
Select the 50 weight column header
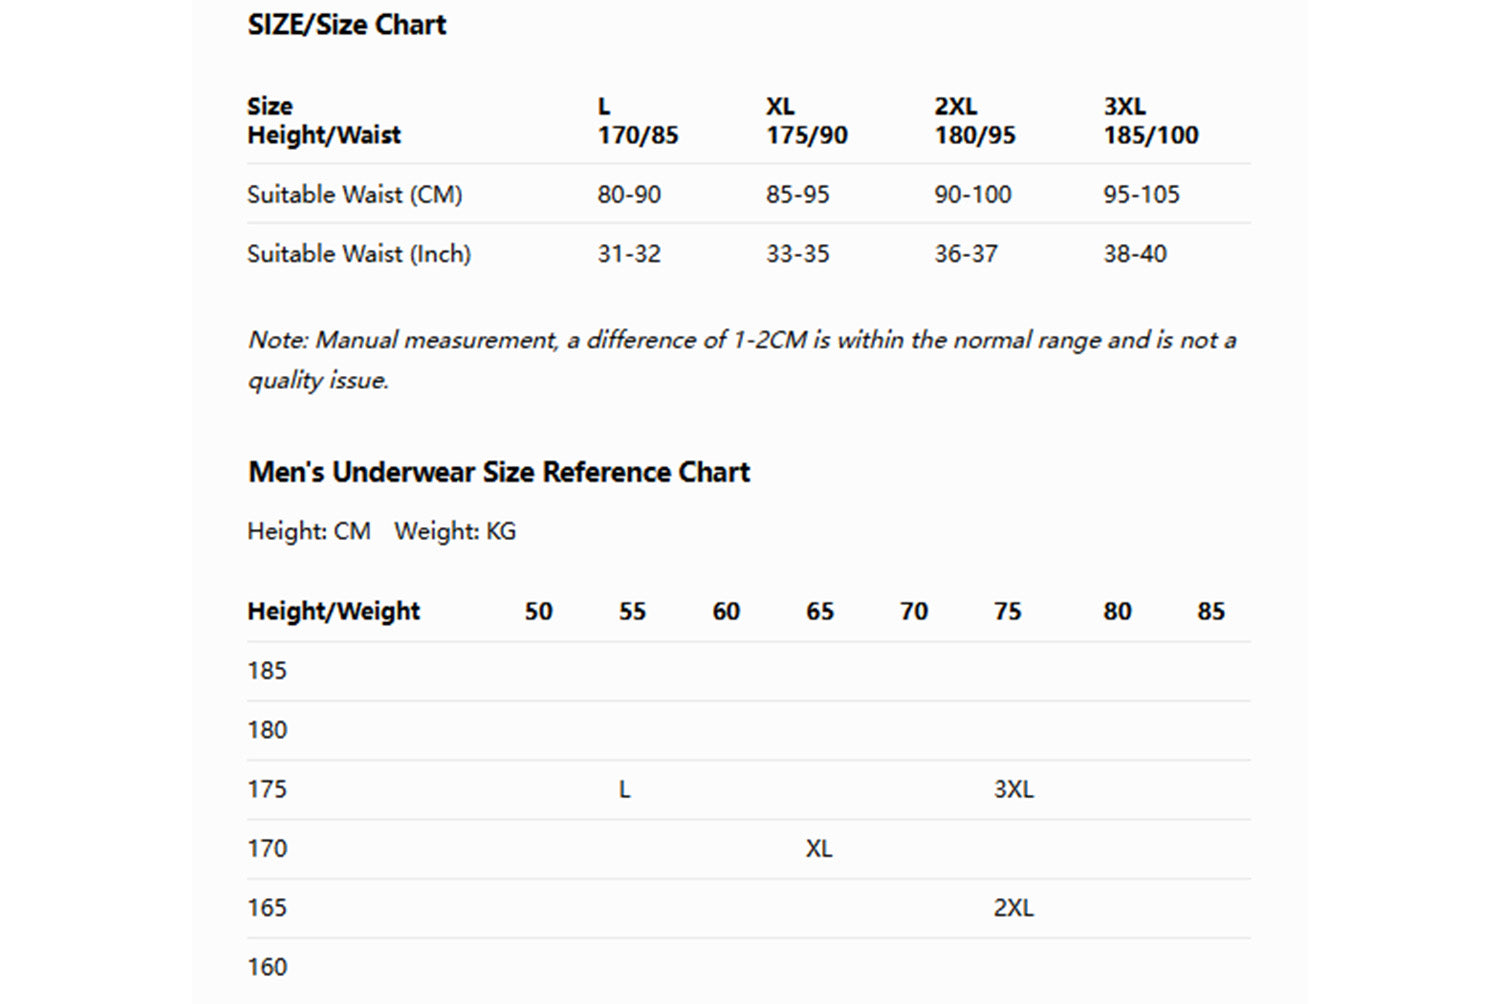tap(538, 611)
